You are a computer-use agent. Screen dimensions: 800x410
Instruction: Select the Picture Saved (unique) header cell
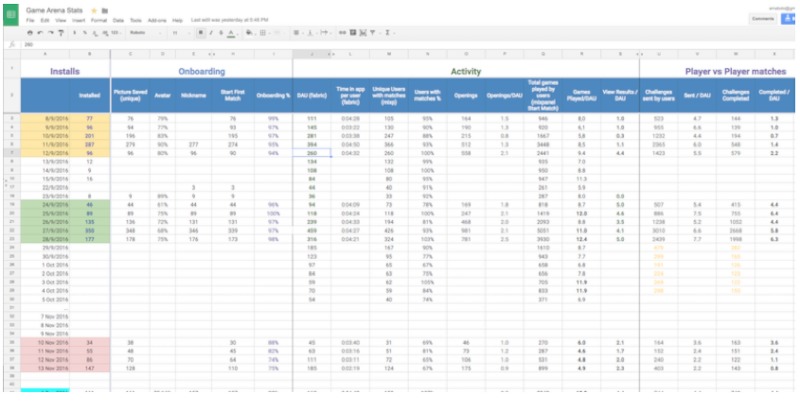pos(130,95)
